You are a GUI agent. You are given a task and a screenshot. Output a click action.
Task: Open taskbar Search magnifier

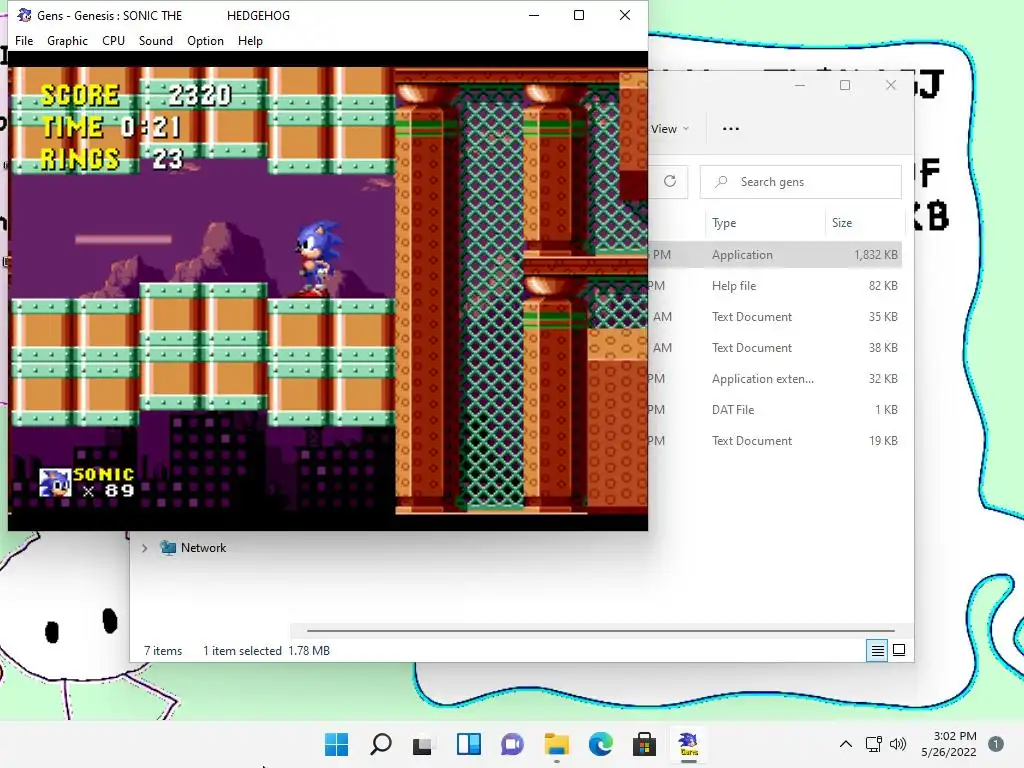381,744
